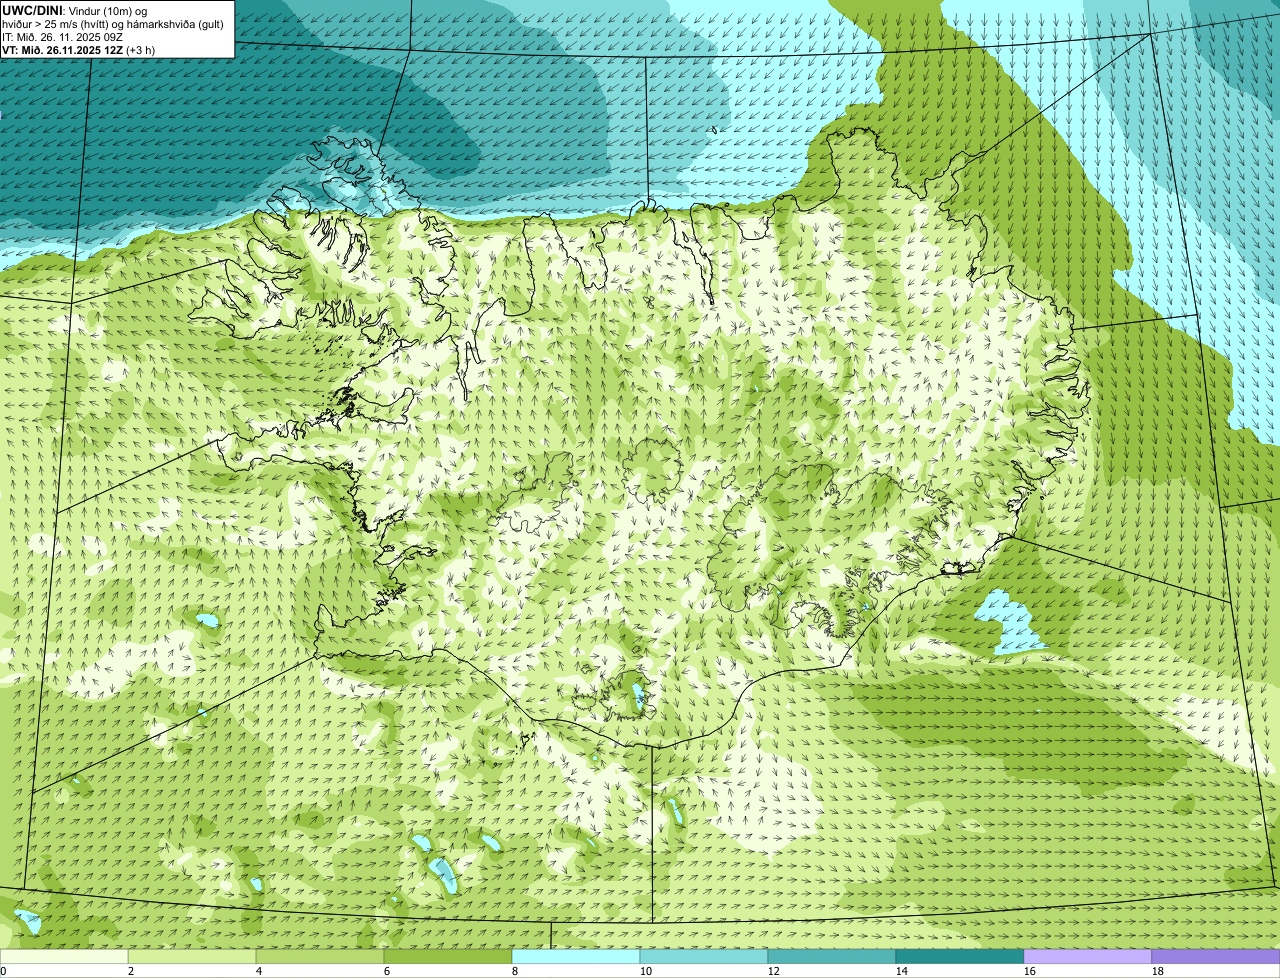Select the 4–6 m/s light green swatch
1280x978 pixels.
point(320,957)
